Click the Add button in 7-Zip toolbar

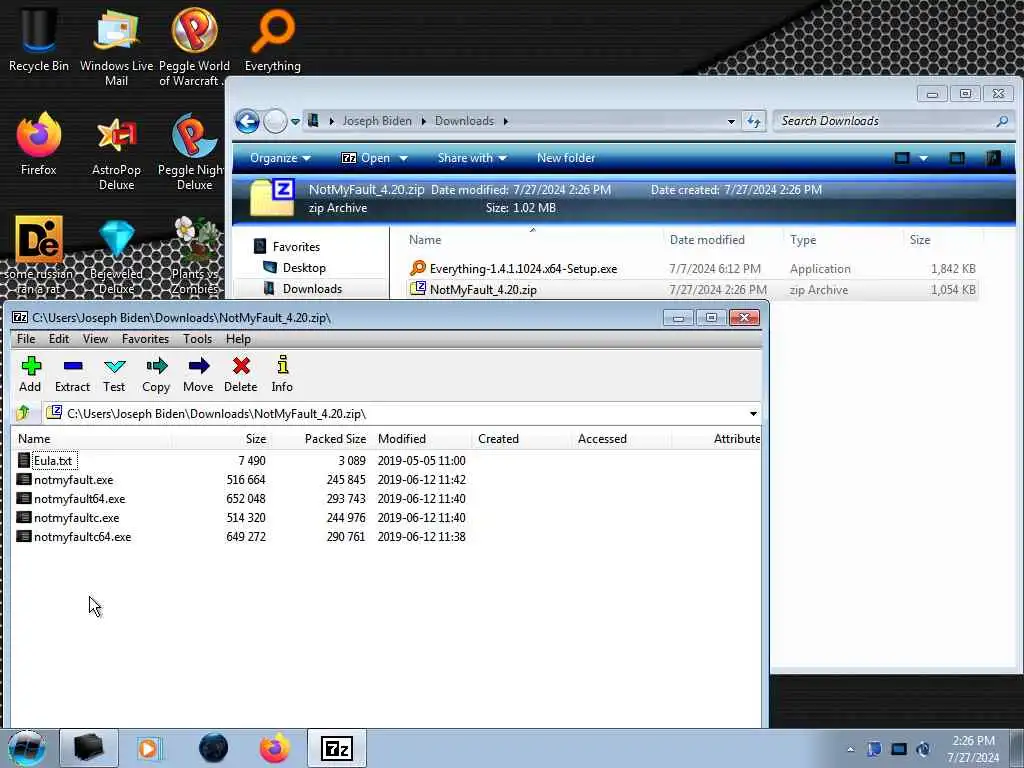(x=30, y=374)
